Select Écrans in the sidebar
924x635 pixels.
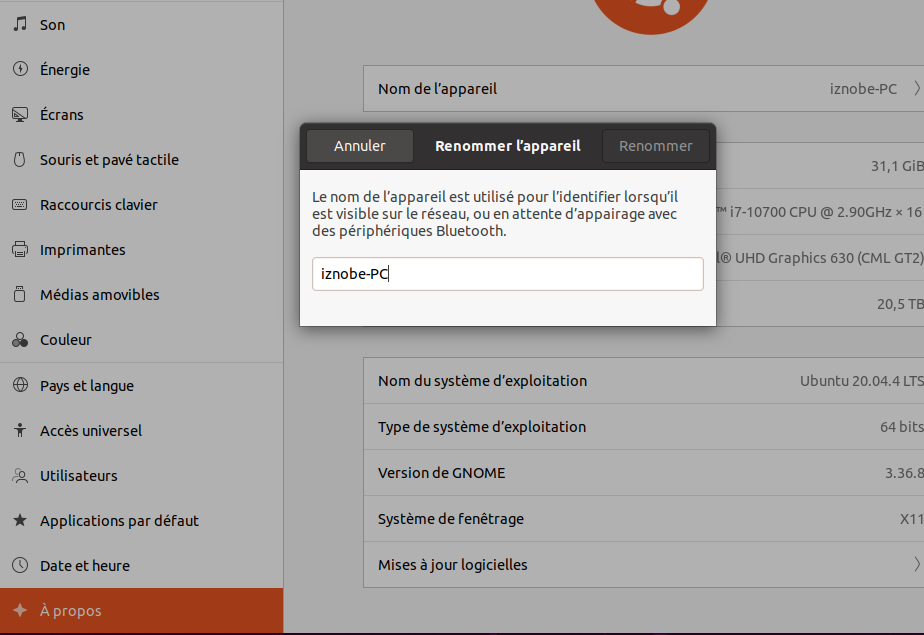(x=141, y=114)
